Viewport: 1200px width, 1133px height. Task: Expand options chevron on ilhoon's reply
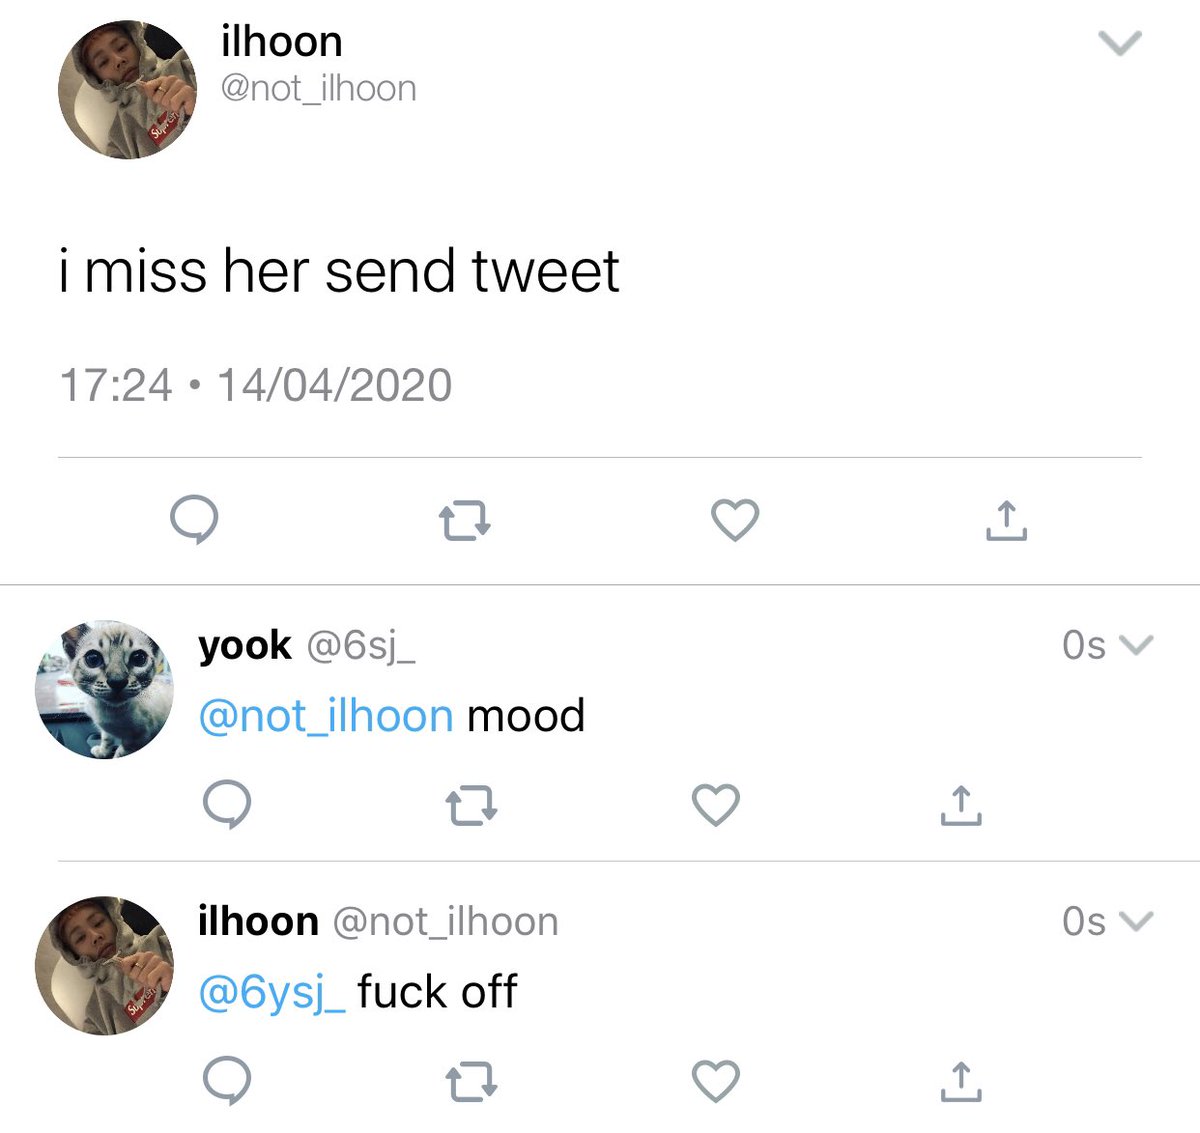point(1137,920)
